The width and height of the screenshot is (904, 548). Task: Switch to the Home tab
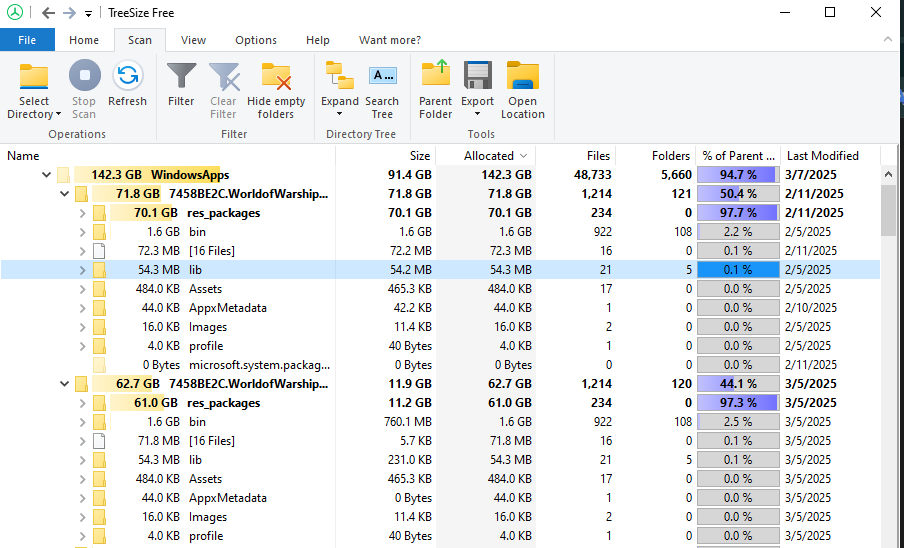tap(84, 40)
